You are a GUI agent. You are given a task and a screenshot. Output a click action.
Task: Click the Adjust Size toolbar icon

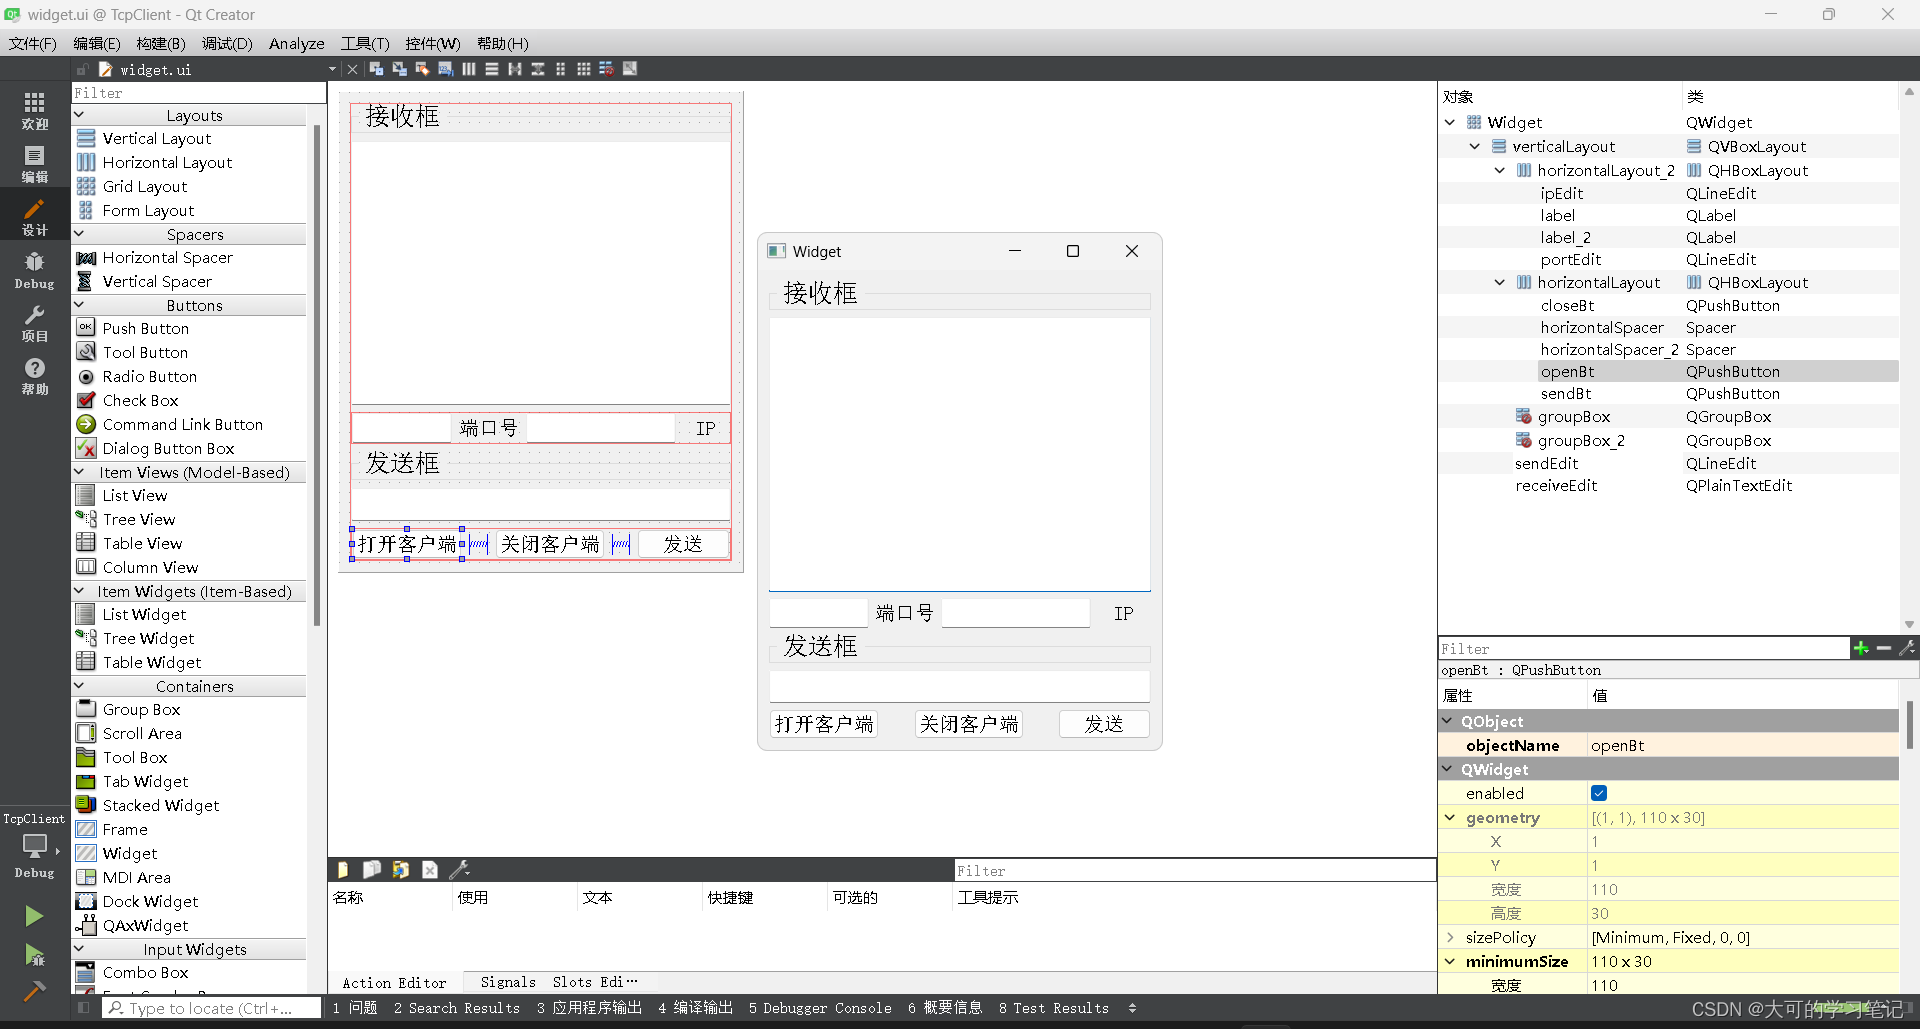click(630, 69)
